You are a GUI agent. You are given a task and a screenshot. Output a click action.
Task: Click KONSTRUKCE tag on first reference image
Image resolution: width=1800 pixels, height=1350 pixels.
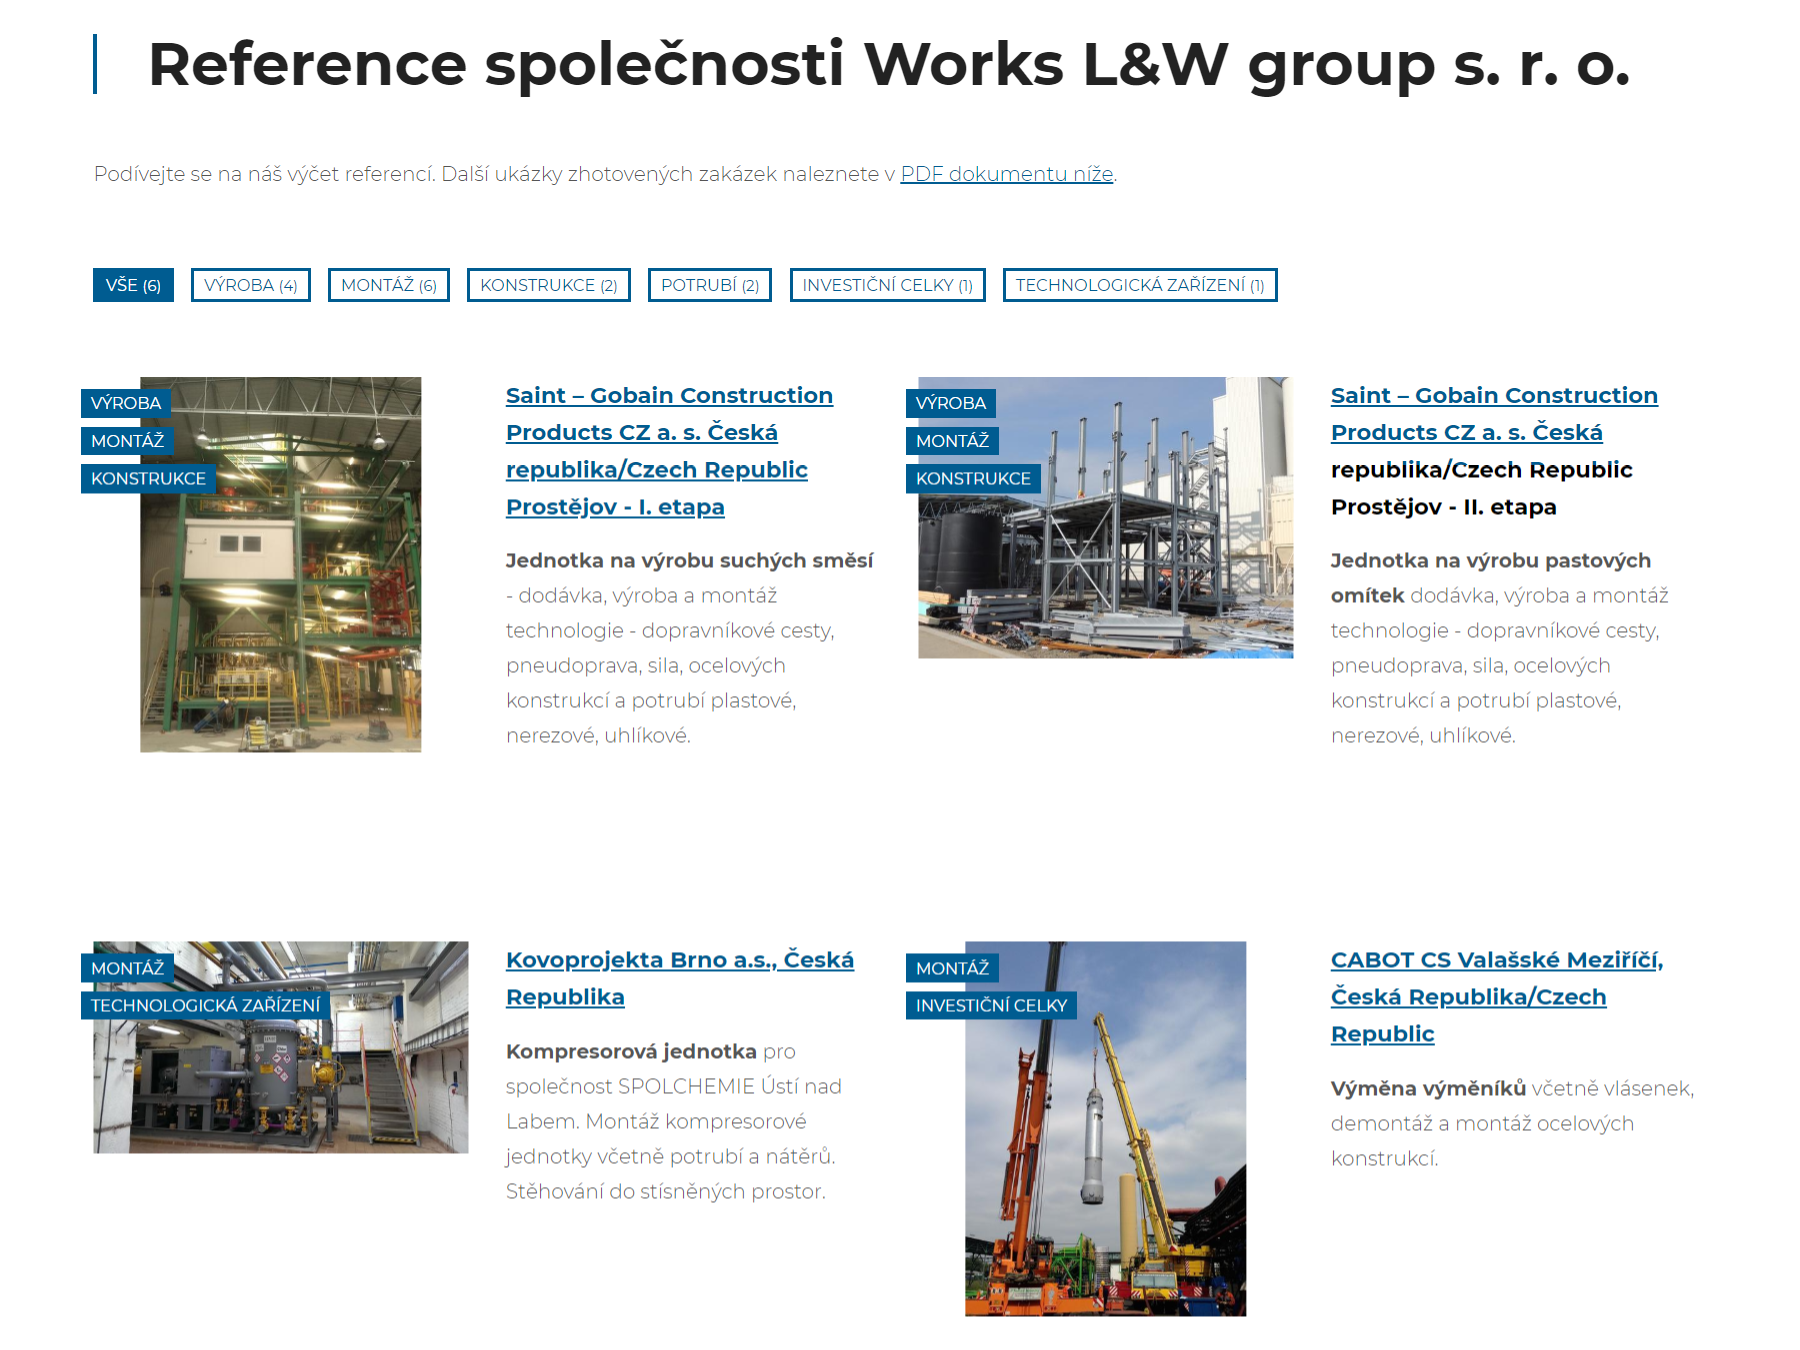click(x=148, y=479)
